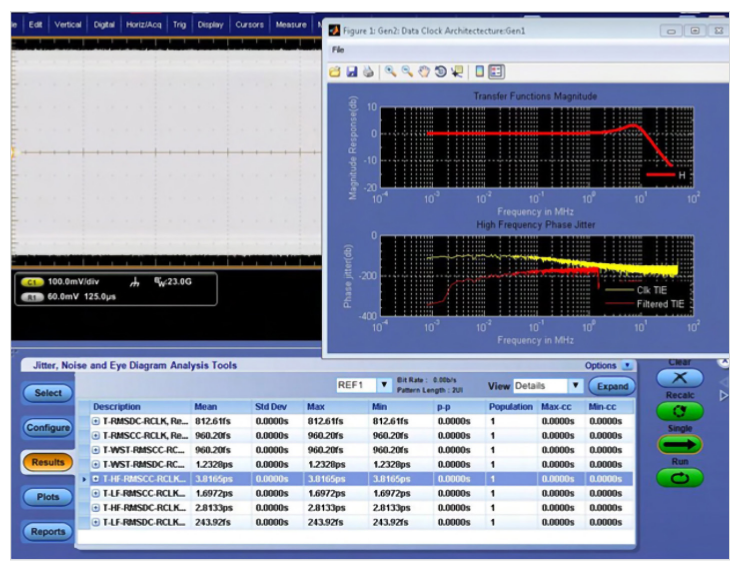The width and height of the screenshot is (738, 567).
Task: Open the Cursors menu
Action: point(249,24)
